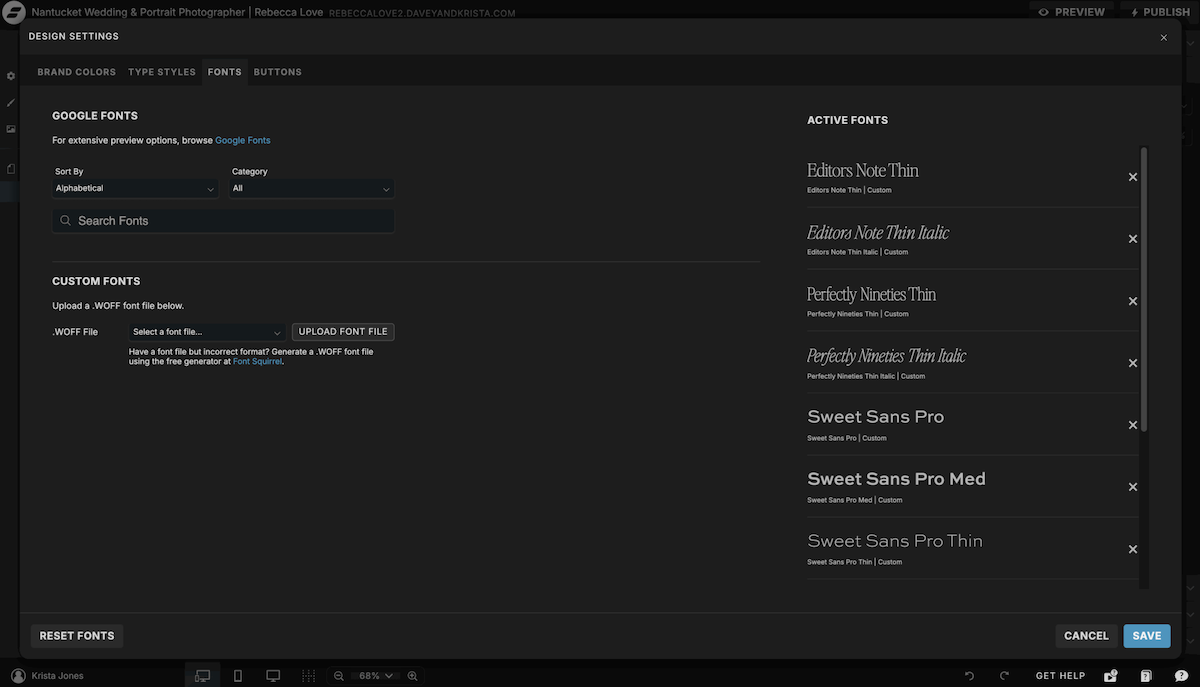This screenshot has height=687, width=1200.
Task: Close the Design Settings dialog
Action: [x=1163, y=37]
